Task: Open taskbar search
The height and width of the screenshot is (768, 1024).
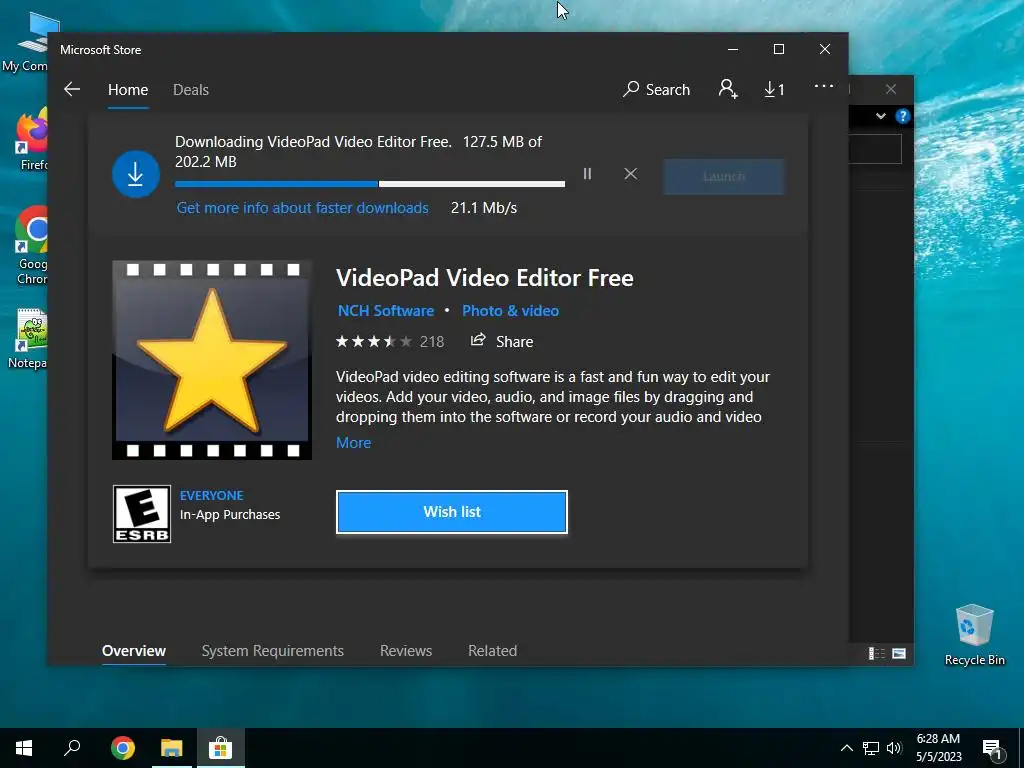Action: tap(72, 748)
